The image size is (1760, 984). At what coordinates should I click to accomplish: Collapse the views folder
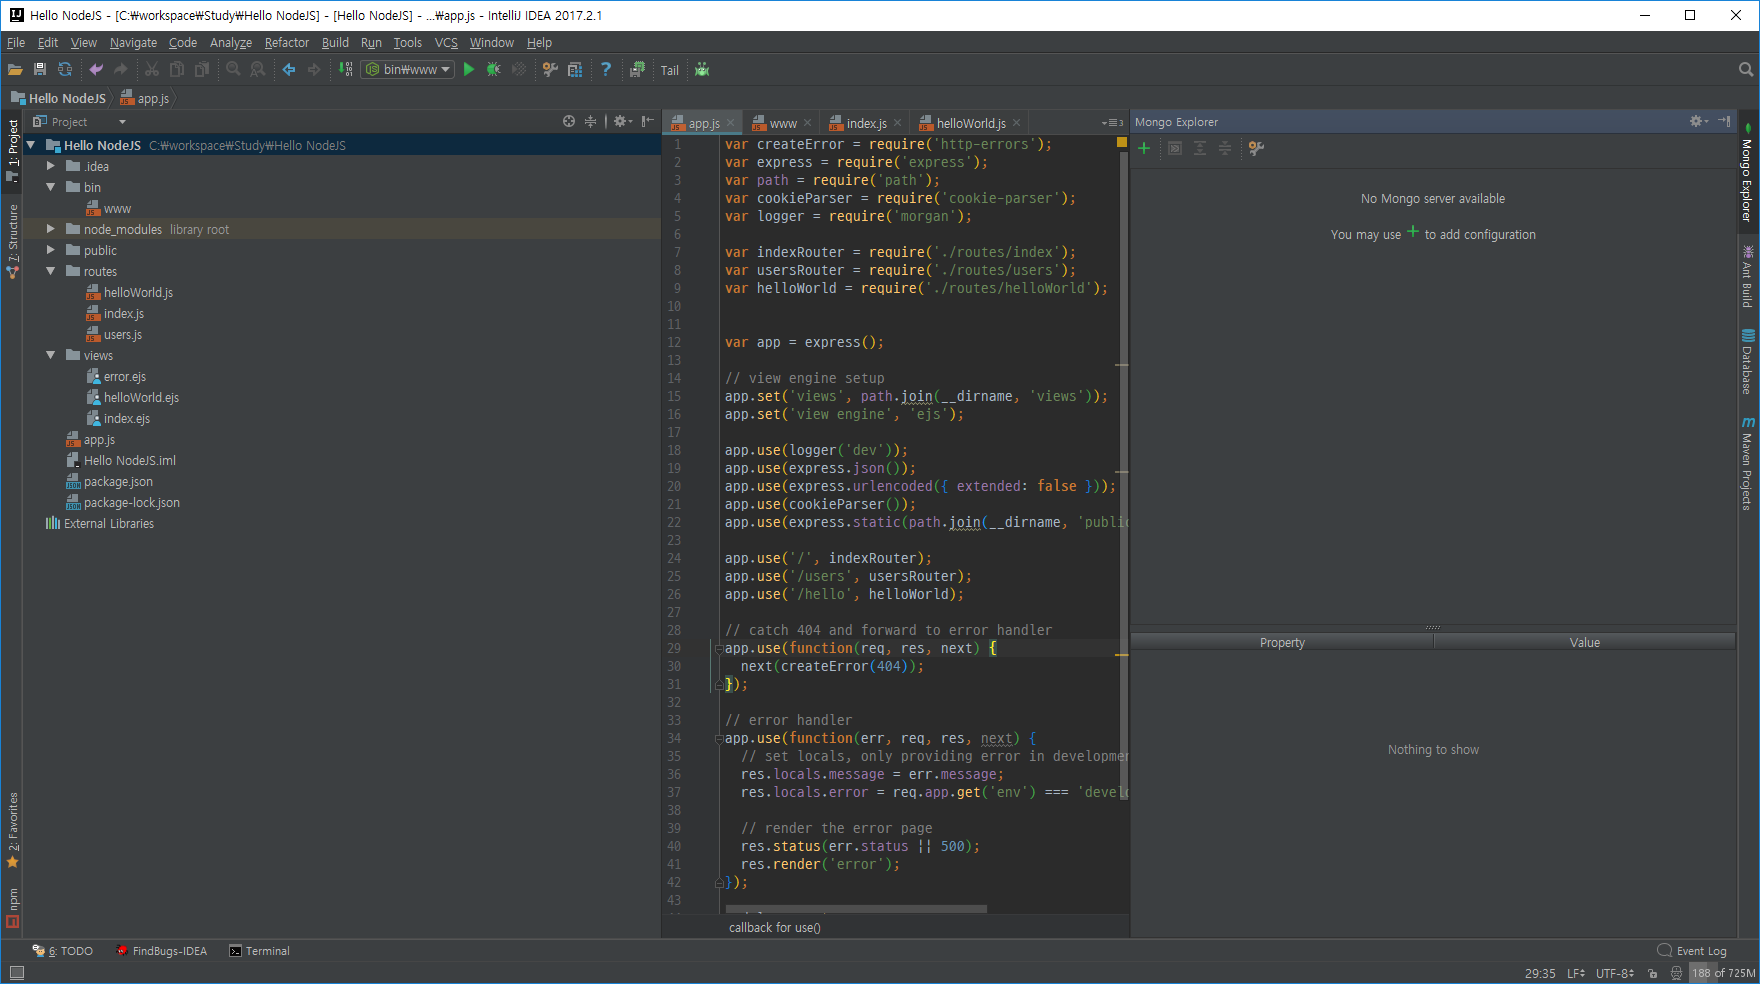pos(51,355)
